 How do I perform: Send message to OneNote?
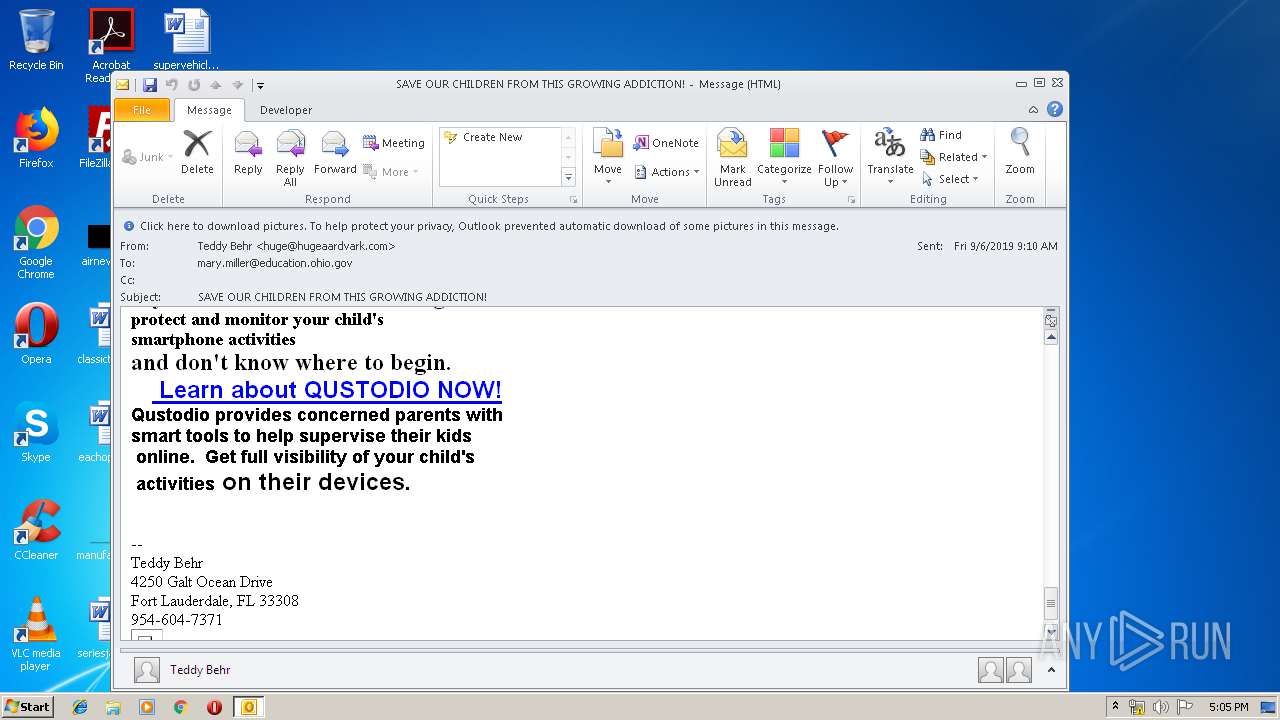(x=667, y=143)
